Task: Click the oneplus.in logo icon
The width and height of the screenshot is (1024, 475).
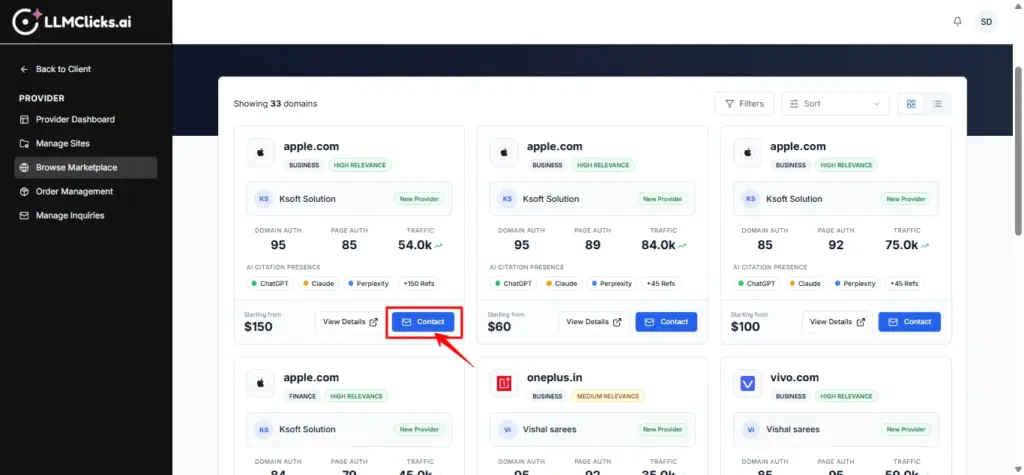Action: tap(504, 384)
